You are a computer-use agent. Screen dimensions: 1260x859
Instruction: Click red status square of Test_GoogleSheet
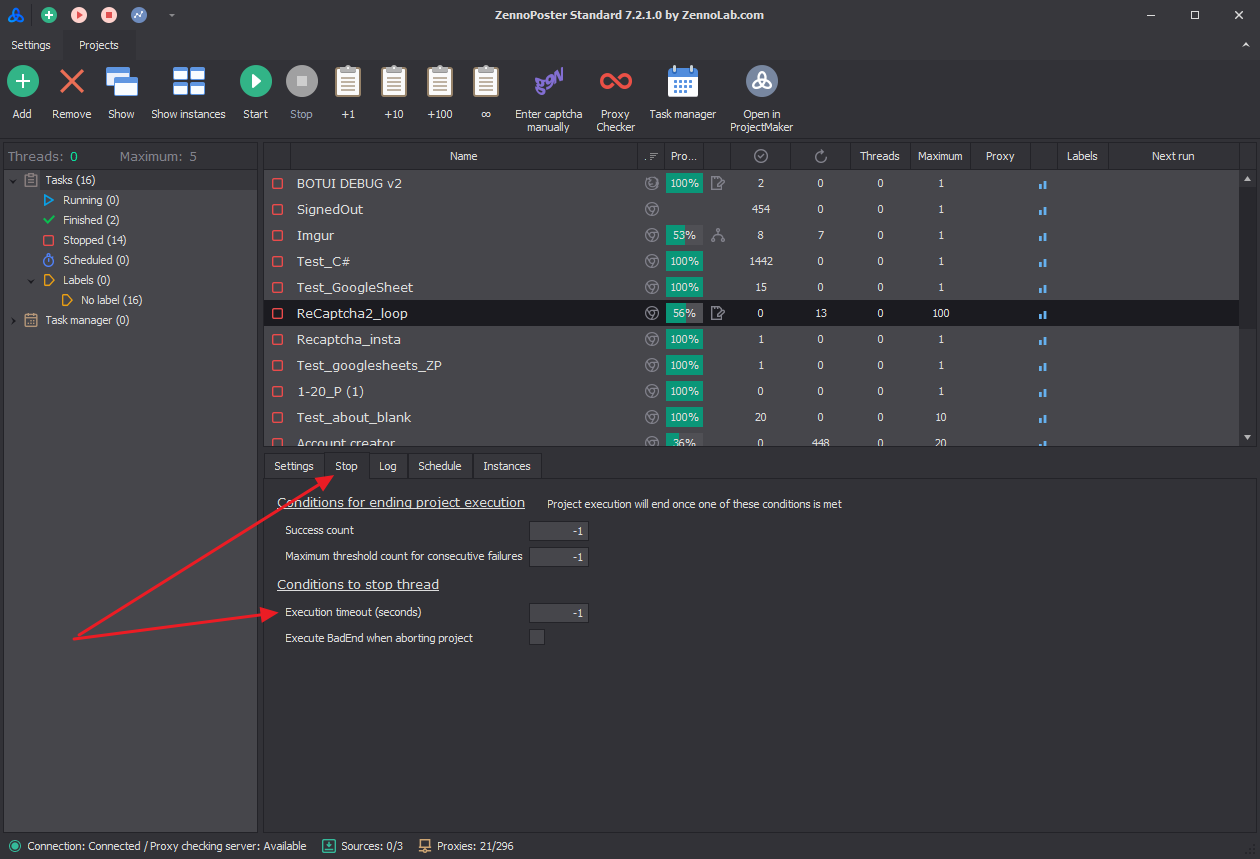click(278, 288)
